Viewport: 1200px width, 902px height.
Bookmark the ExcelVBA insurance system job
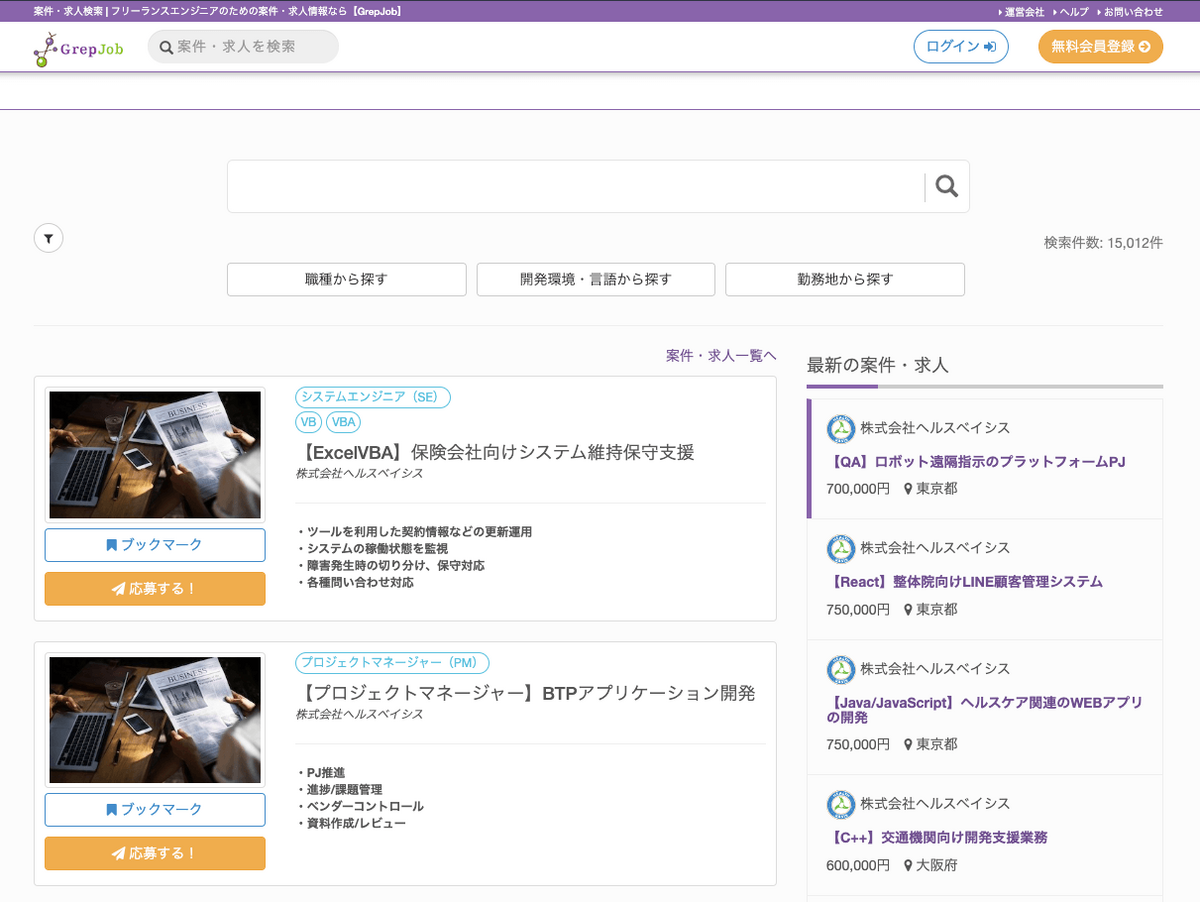coord(155,545)
